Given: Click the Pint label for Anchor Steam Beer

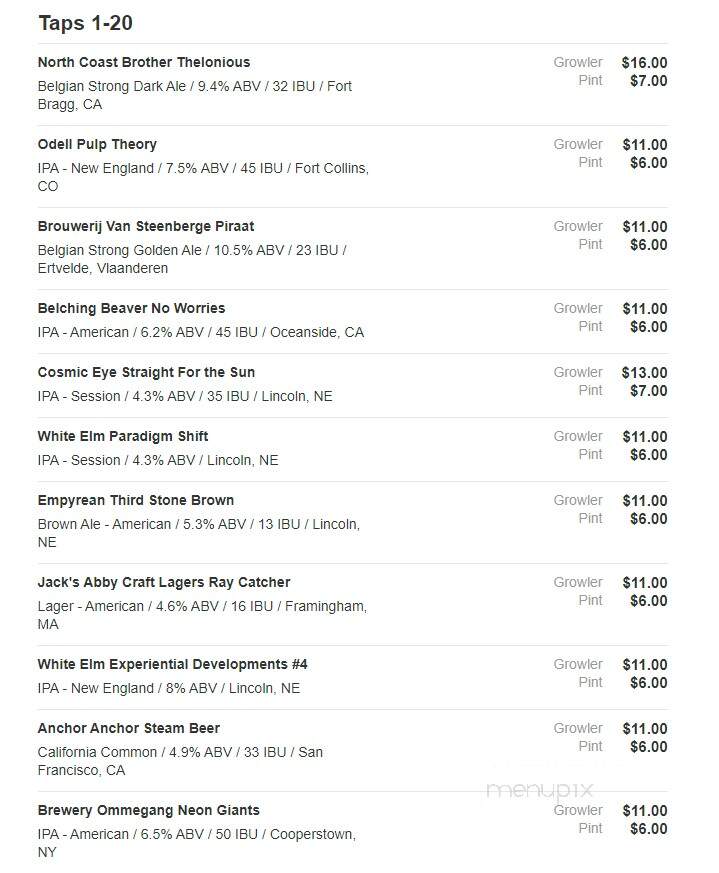Looking at the screenshot, I should 590,746.
